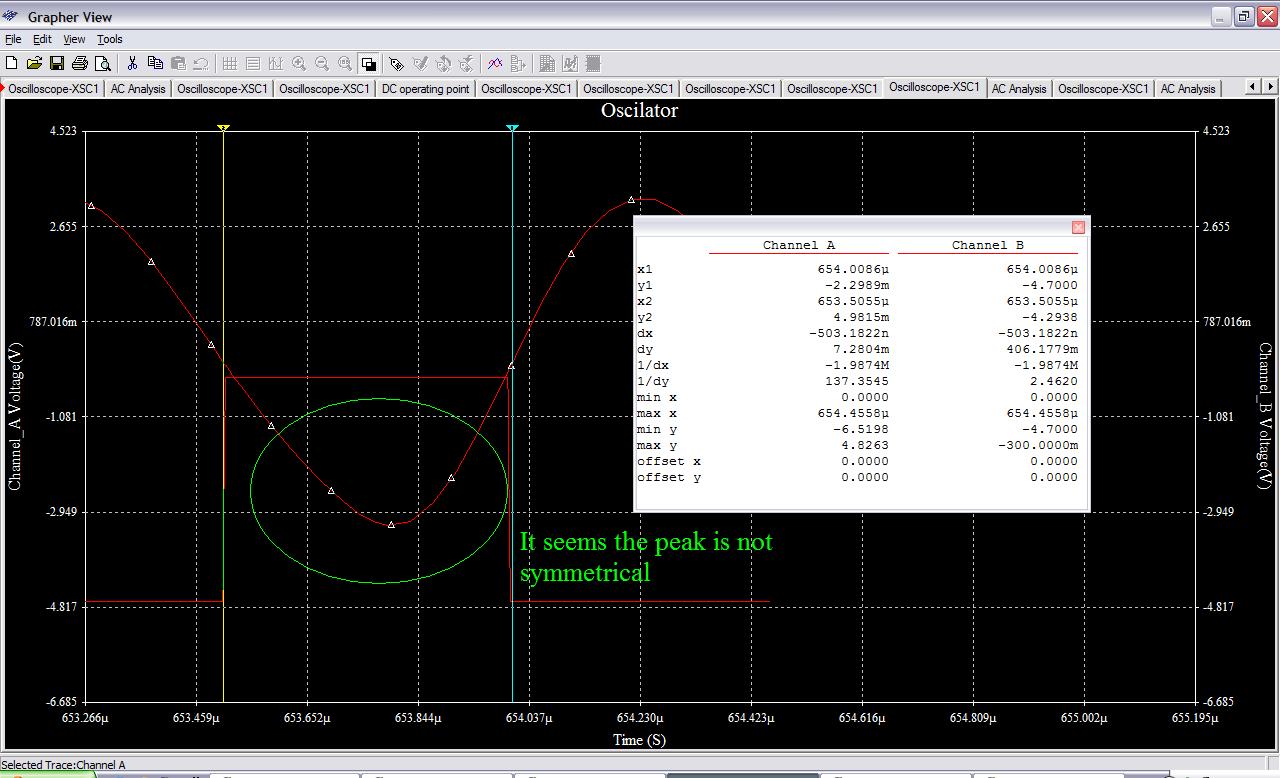1280x778 pixels.
Task: Close the cursor data table window
Action: 1078,227
